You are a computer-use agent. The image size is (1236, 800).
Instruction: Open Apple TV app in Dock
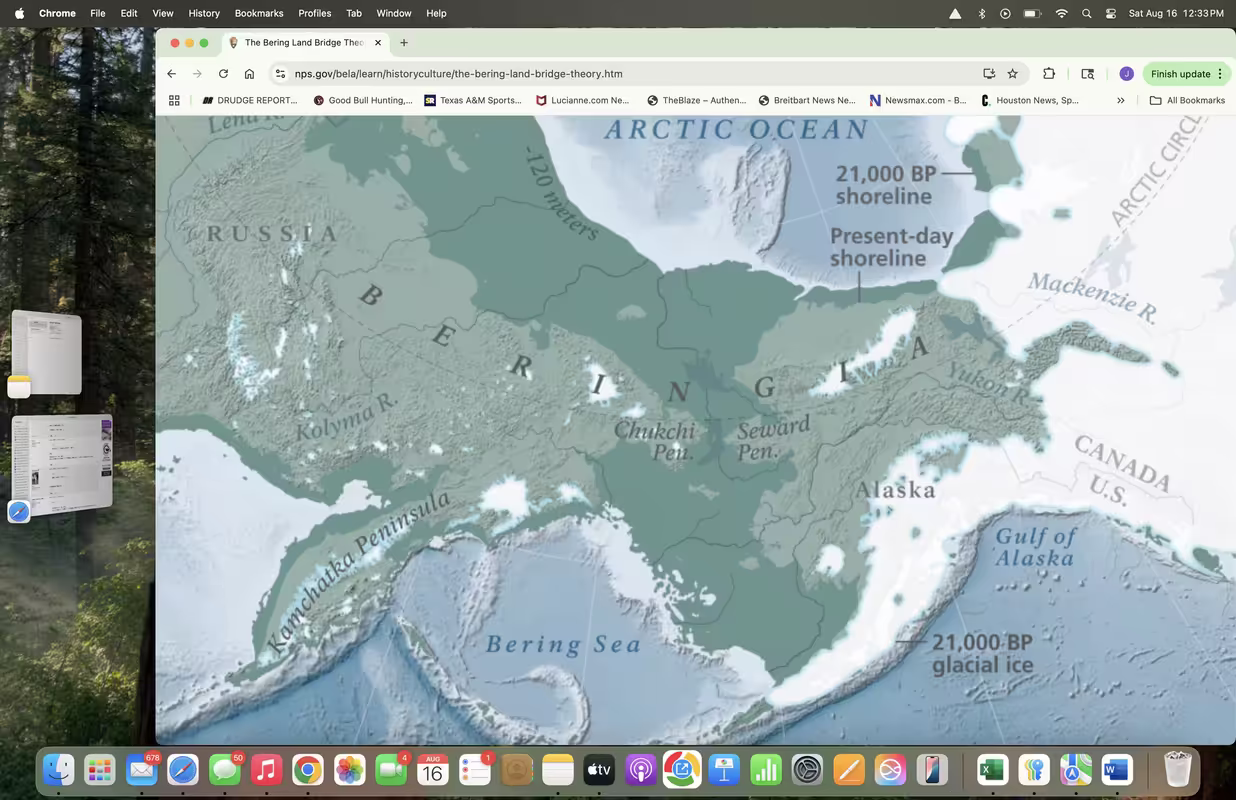coord(598,770)
